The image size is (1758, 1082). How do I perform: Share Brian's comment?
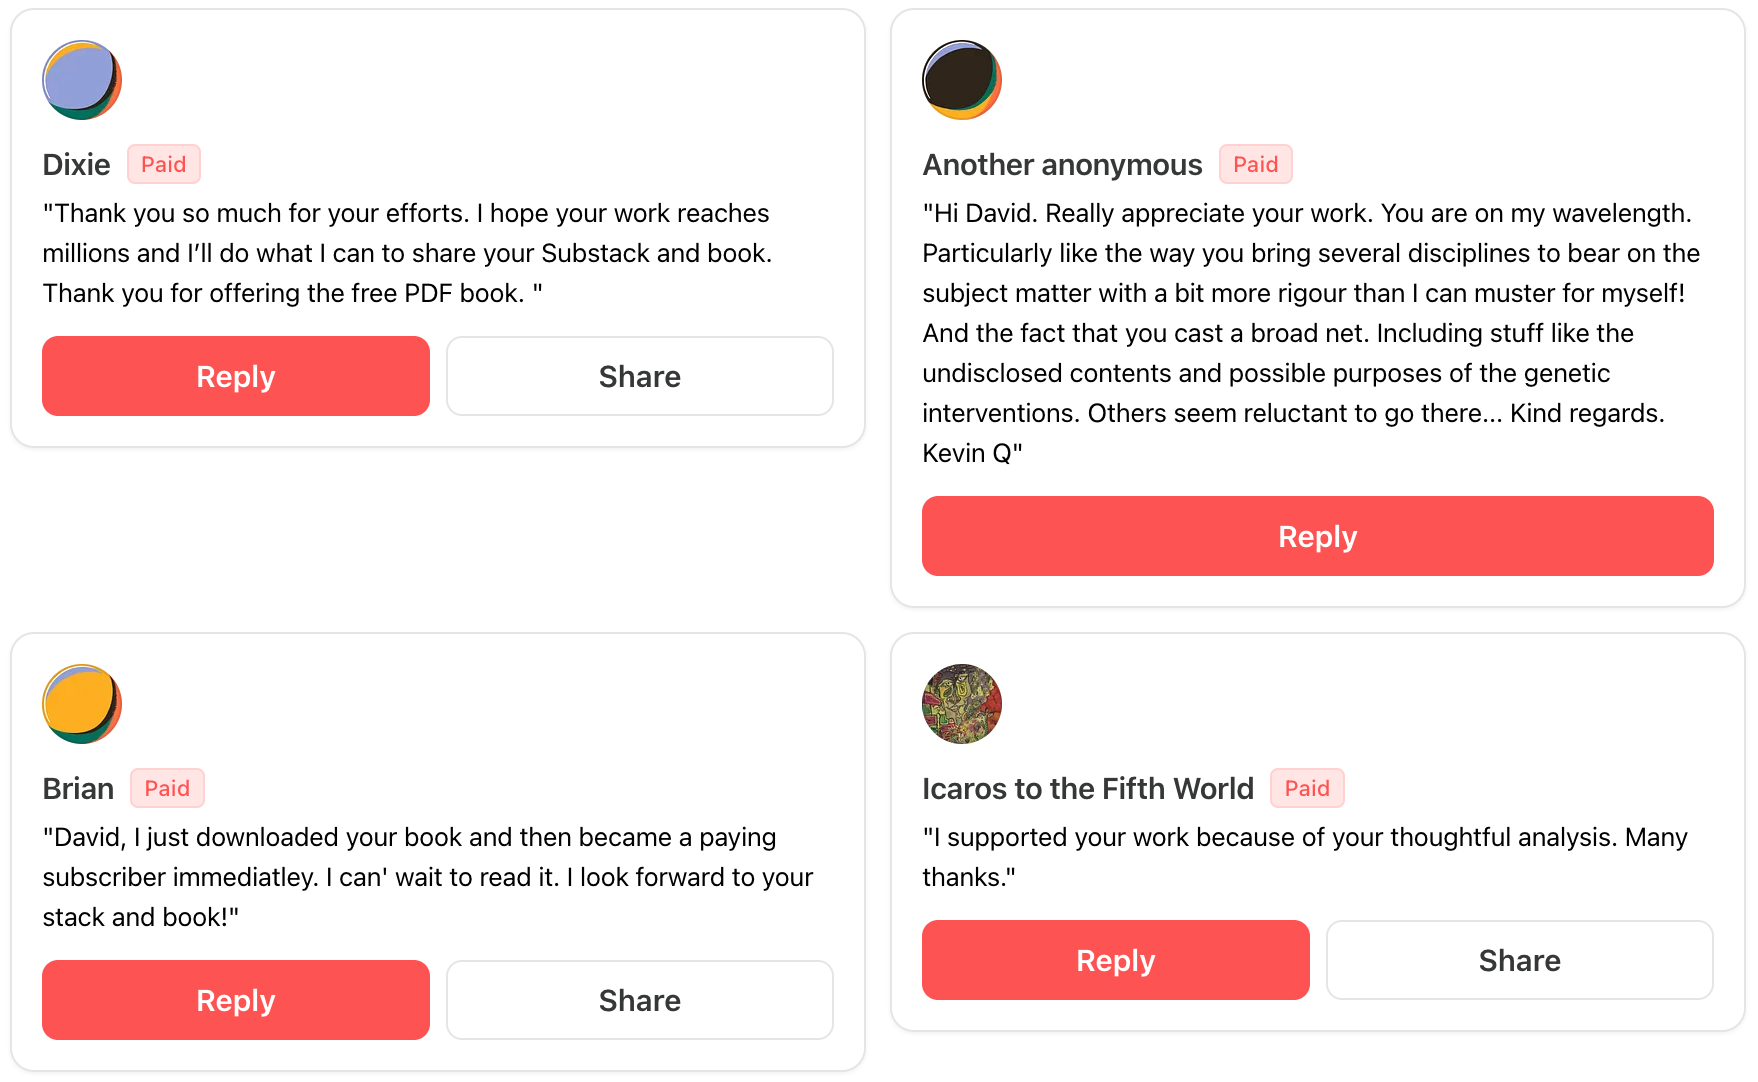pyautogui.click(x=640, y=1000)
